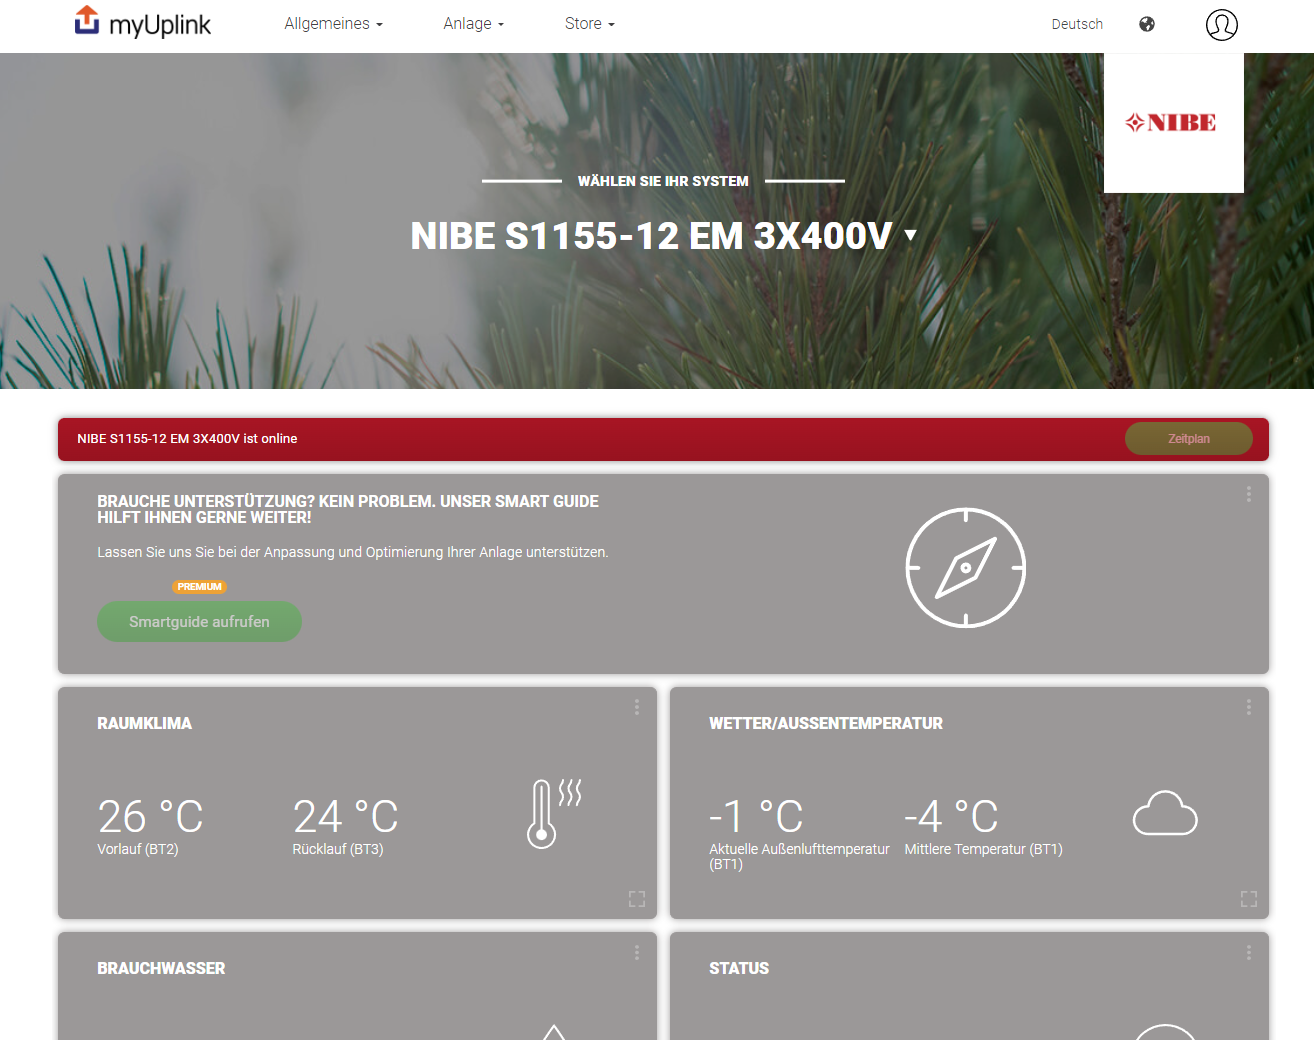1314x1040 pixels.
Task: Click the compass smart guide icon
Action: click(965, 568)
